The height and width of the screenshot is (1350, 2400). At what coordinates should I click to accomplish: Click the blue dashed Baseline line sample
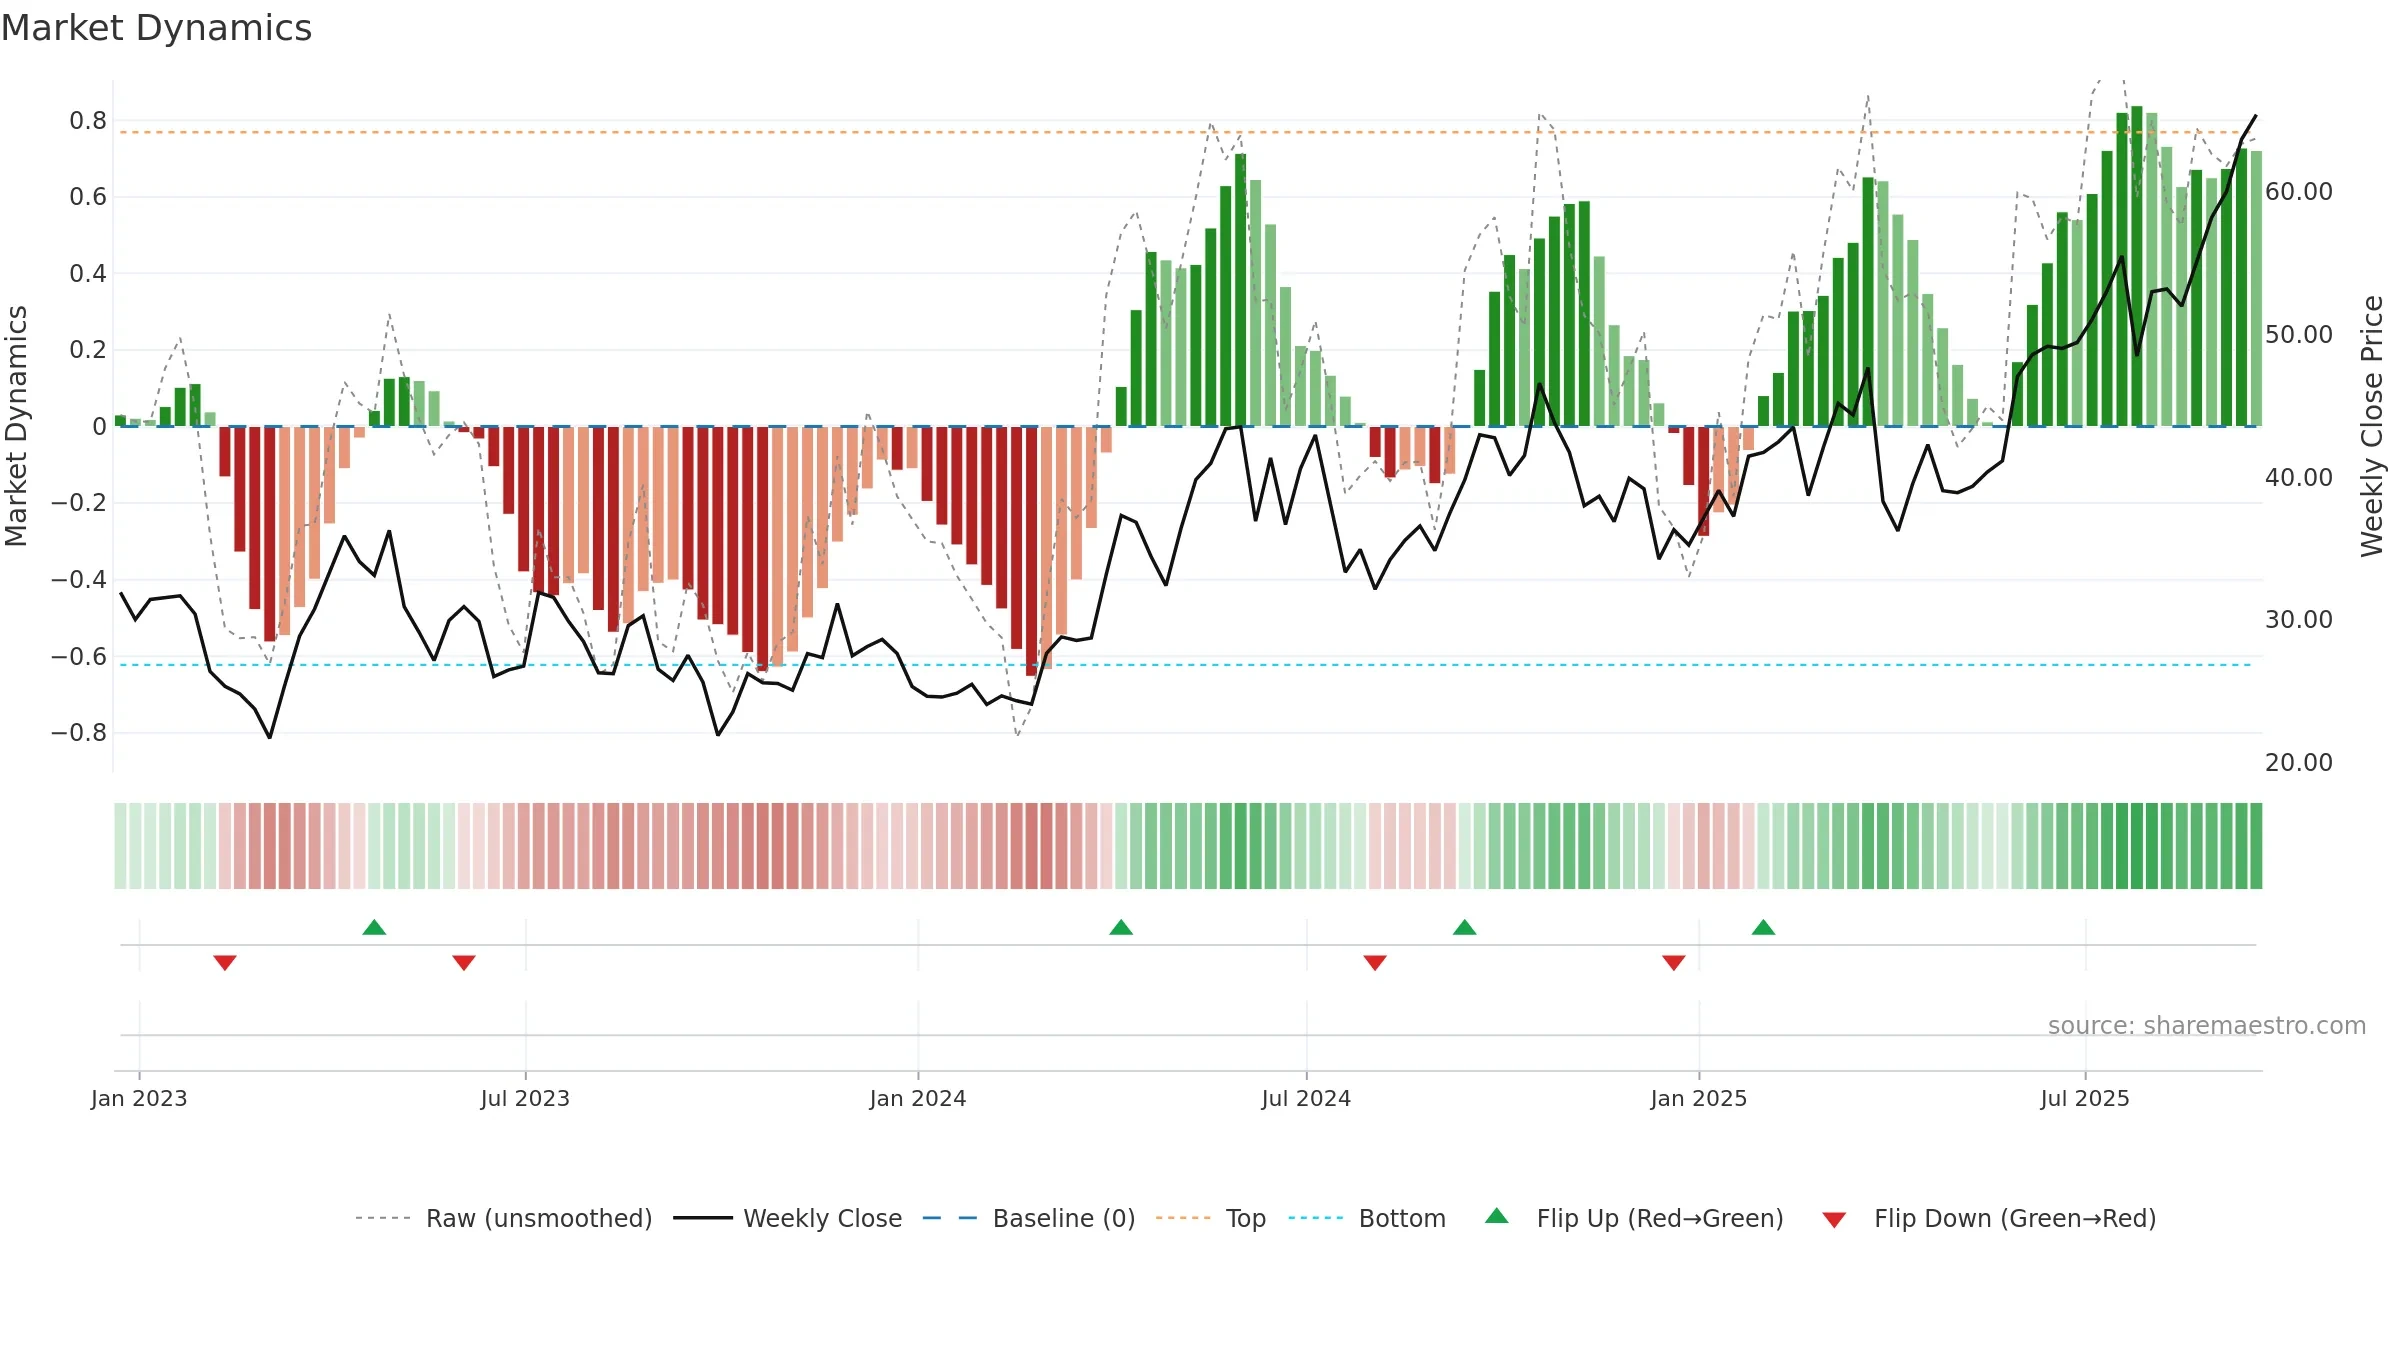tap(950, 1218)
